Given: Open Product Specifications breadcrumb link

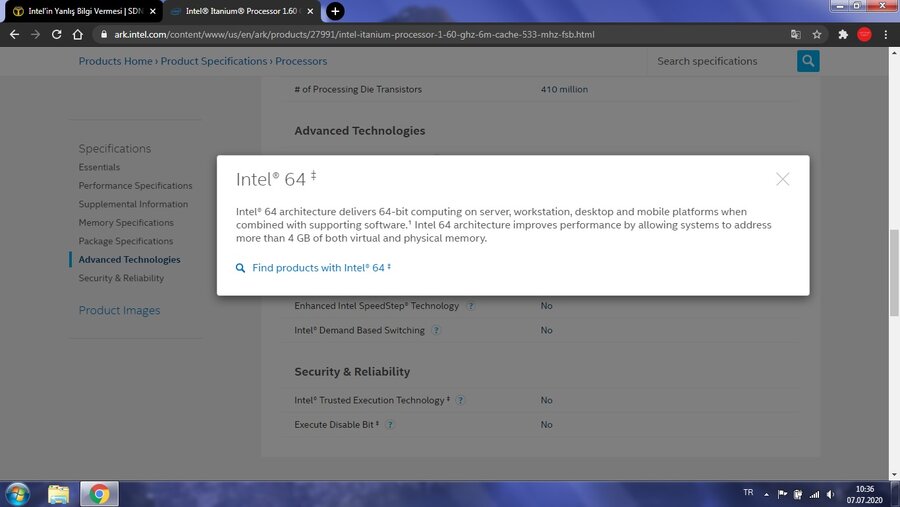Looking at the screenshot, I should tap(214, 61).
